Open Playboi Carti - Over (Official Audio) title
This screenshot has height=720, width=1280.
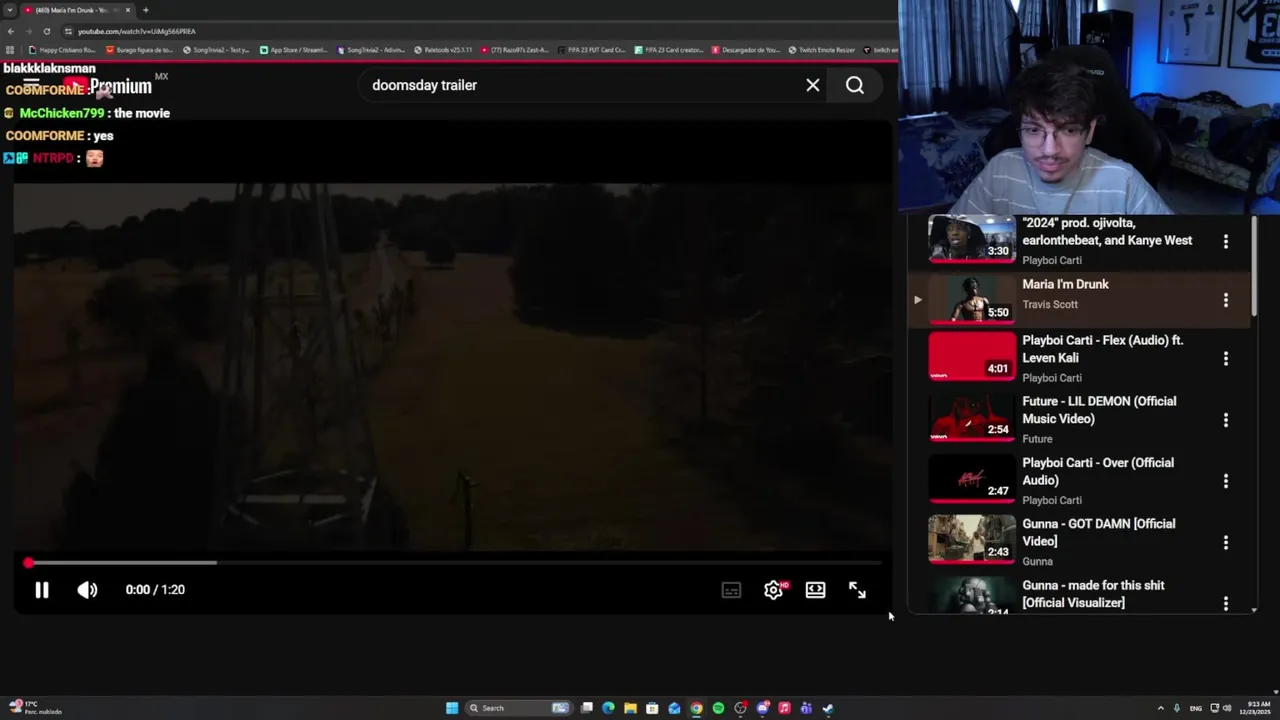click(x=1098, y=471)
